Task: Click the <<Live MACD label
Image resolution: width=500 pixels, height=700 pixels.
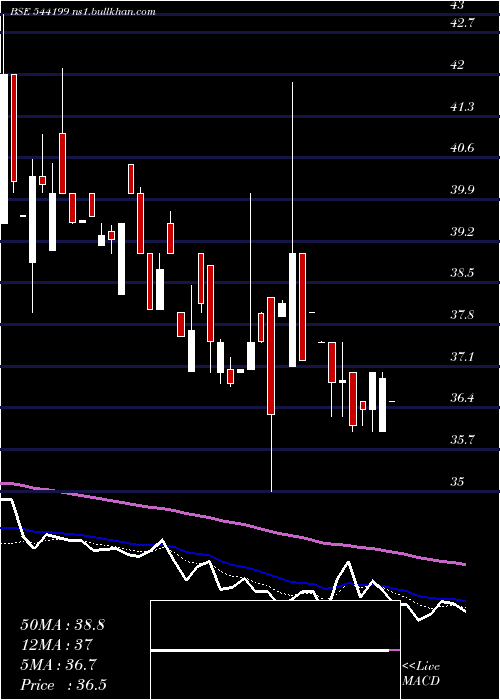Action: (x=421, y=674)
